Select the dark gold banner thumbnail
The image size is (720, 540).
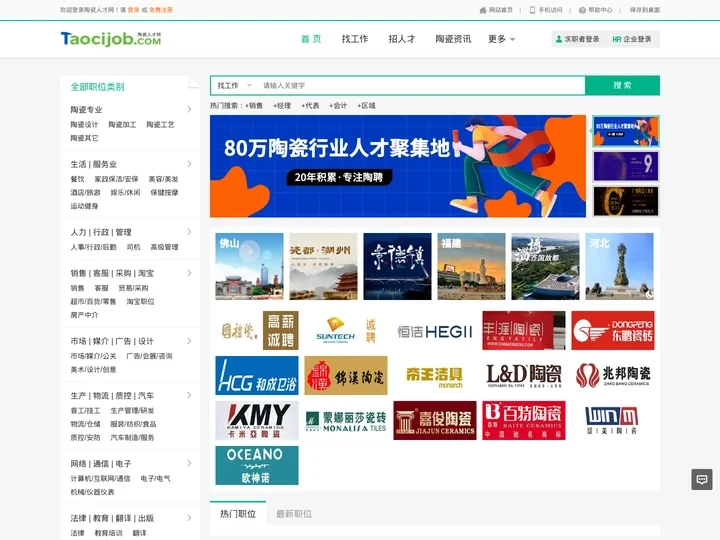(625, 201)
